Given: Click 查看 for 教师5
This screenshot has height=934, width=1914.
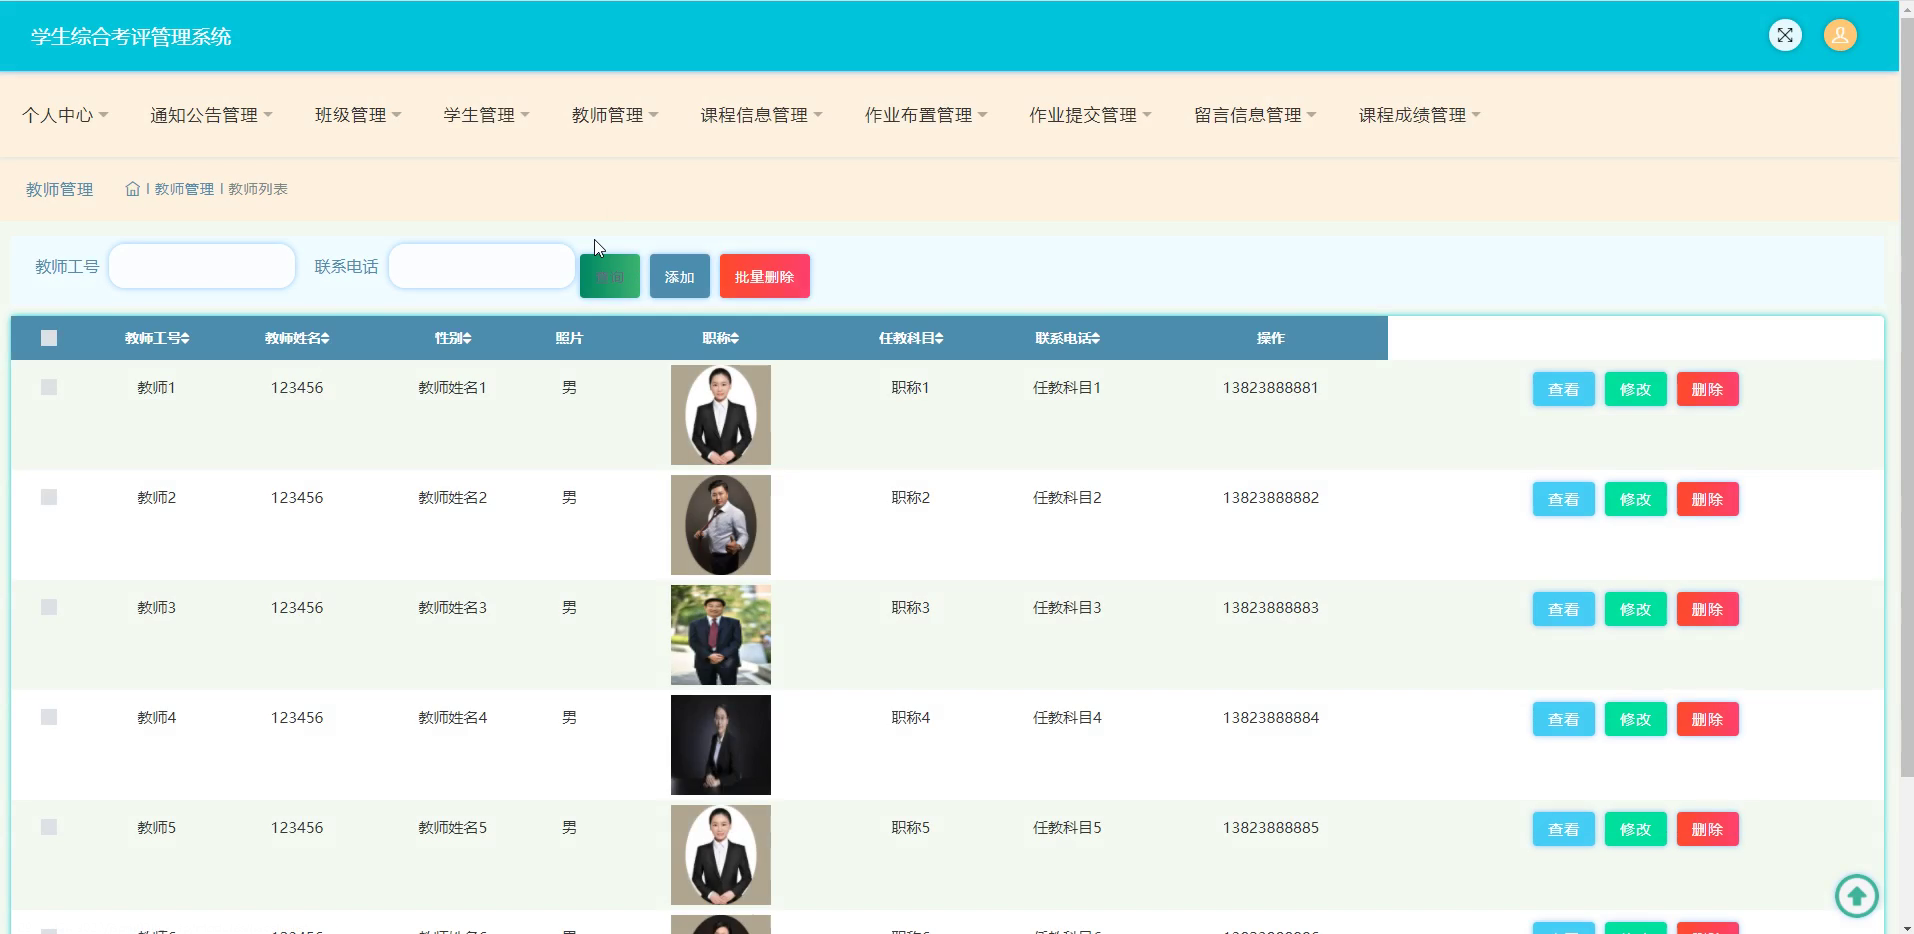Looking at the screenshot, I should click(x=1564, y=829).
